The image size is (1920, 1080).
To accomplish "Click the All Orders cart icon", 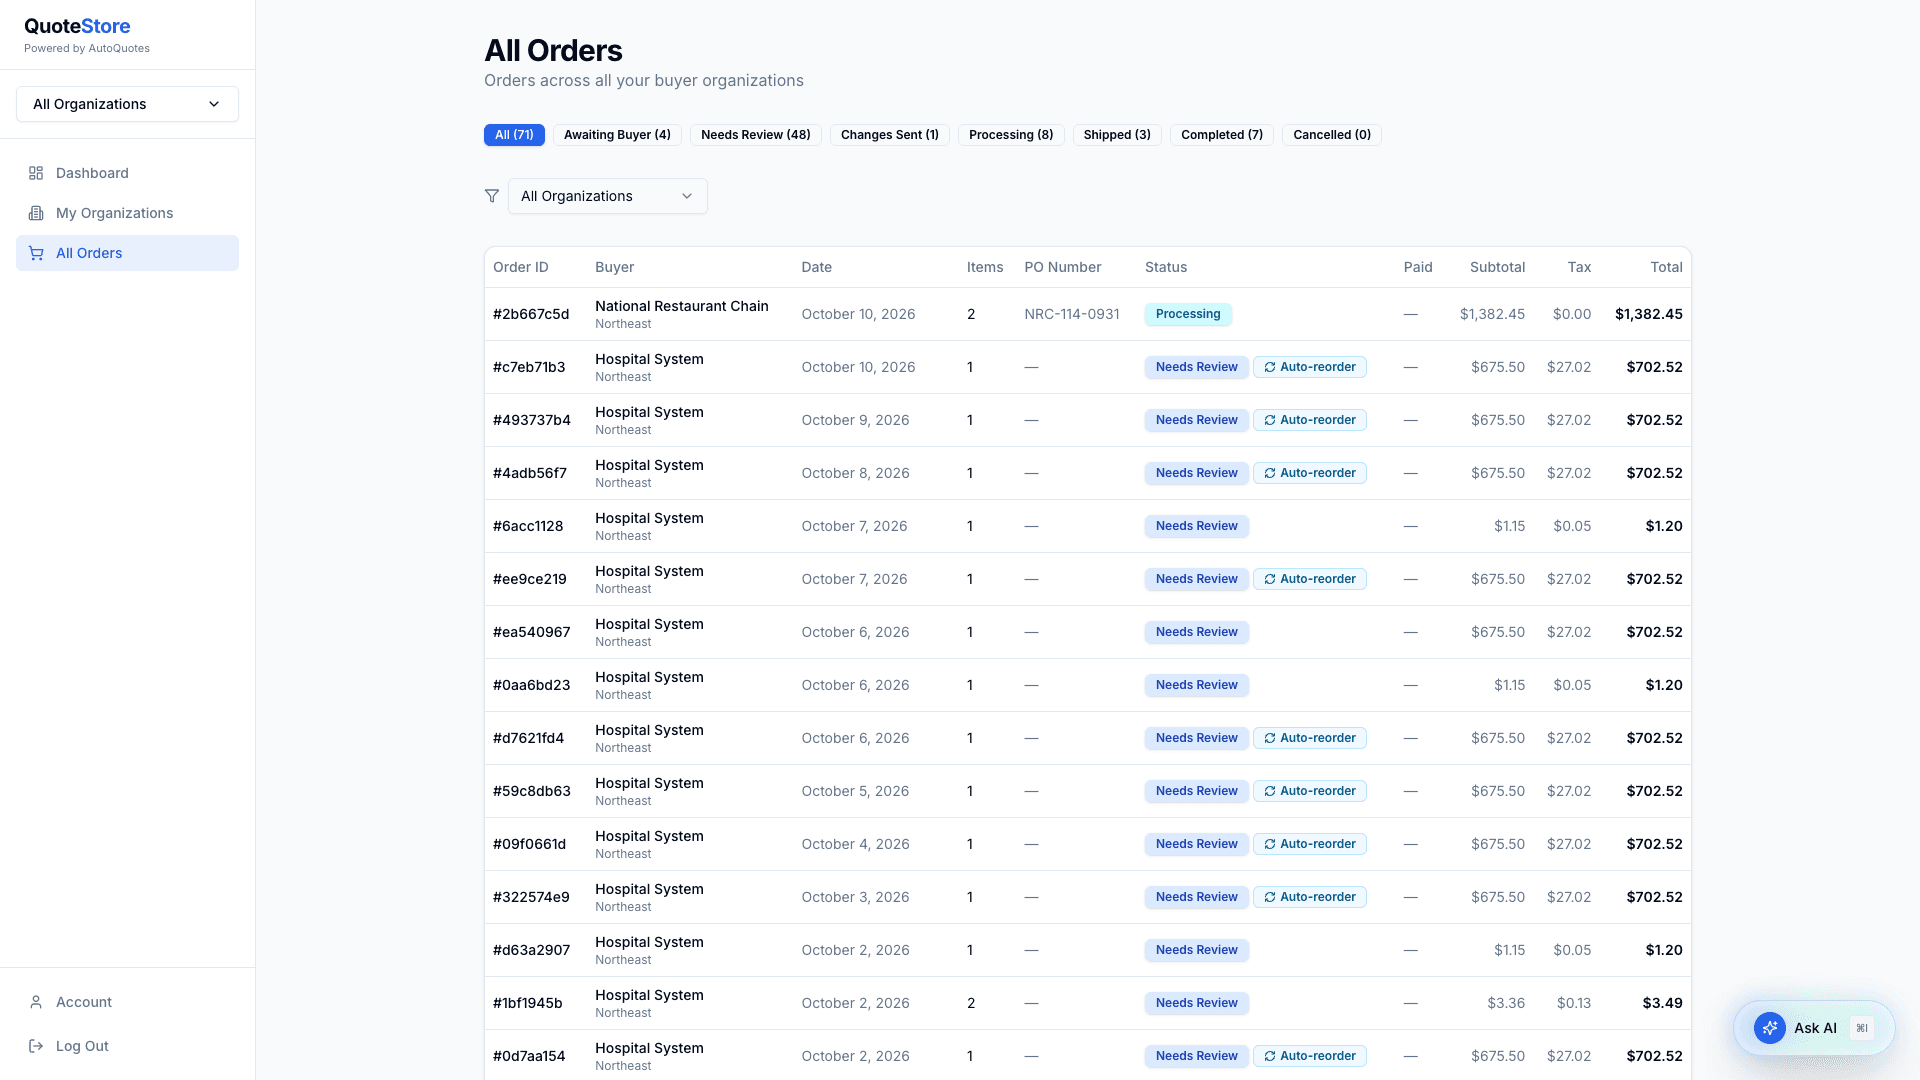I will point(36,253).
